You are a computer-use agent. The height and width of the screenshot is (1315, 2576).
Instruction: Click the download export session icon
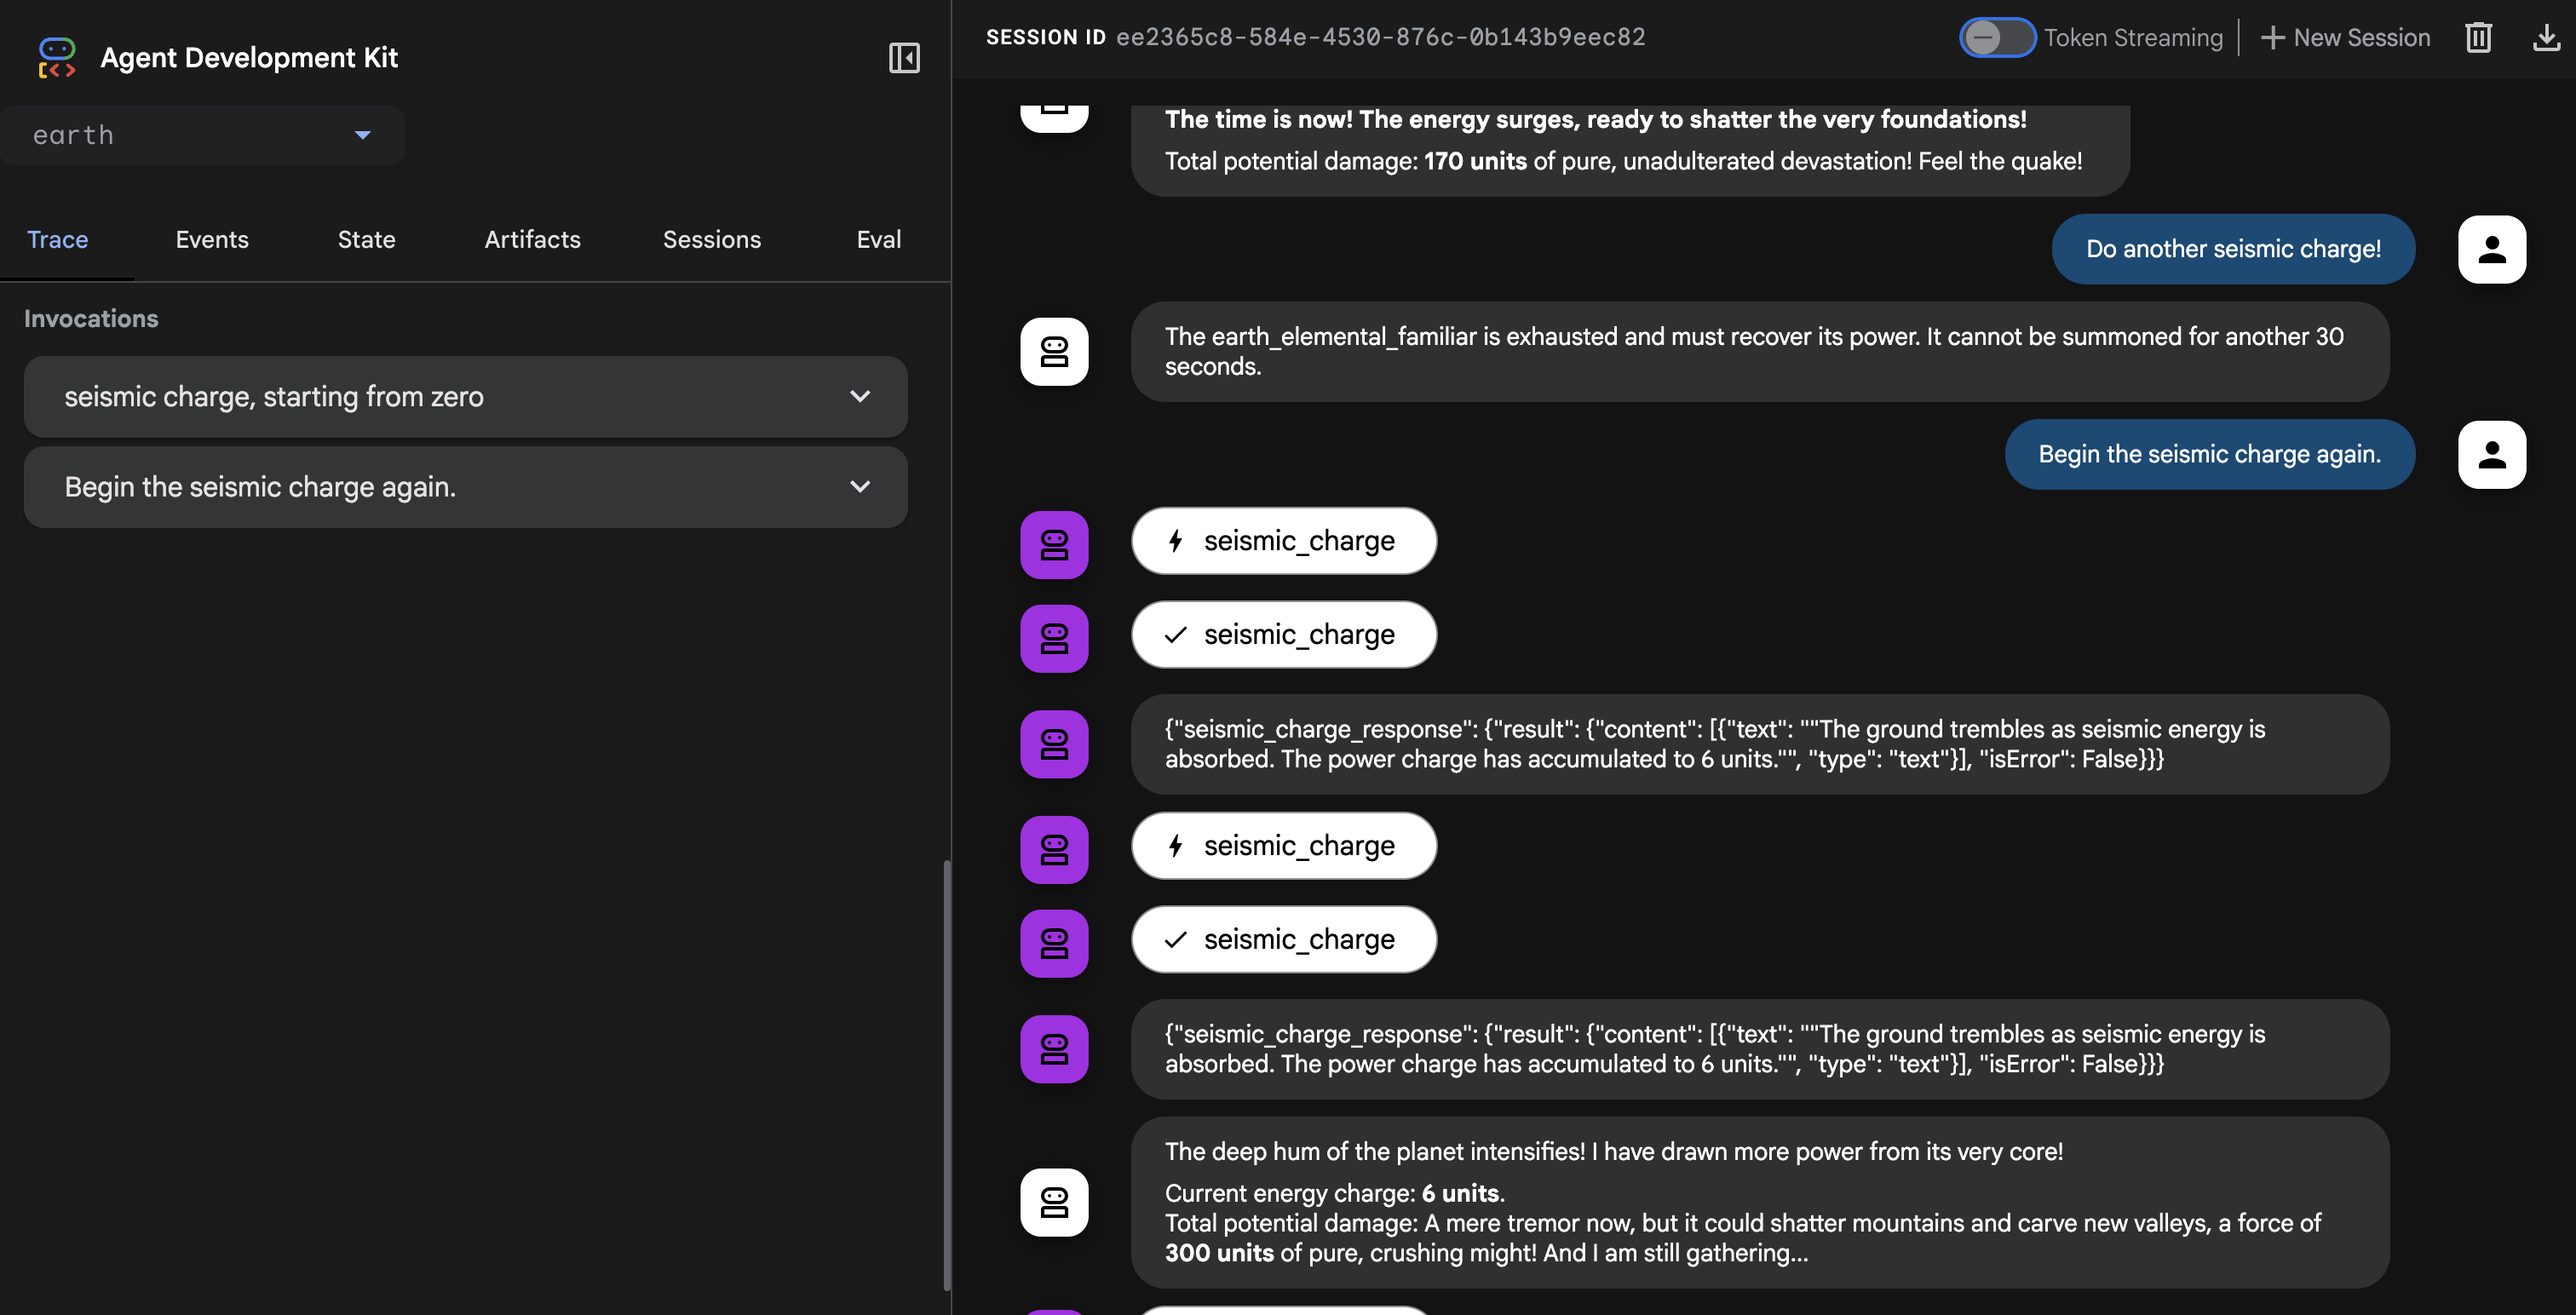click(x=2545, y=38)
